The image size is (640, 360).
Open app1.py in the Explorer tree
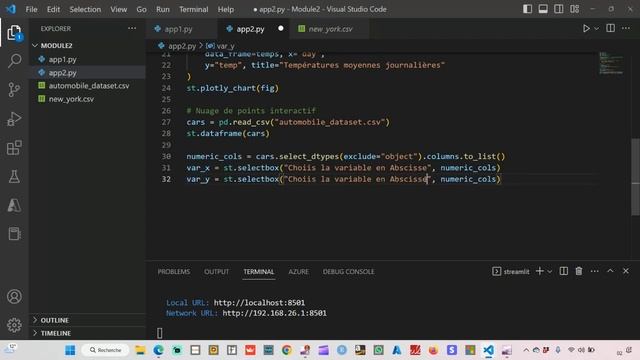click(x=62, y=60)
